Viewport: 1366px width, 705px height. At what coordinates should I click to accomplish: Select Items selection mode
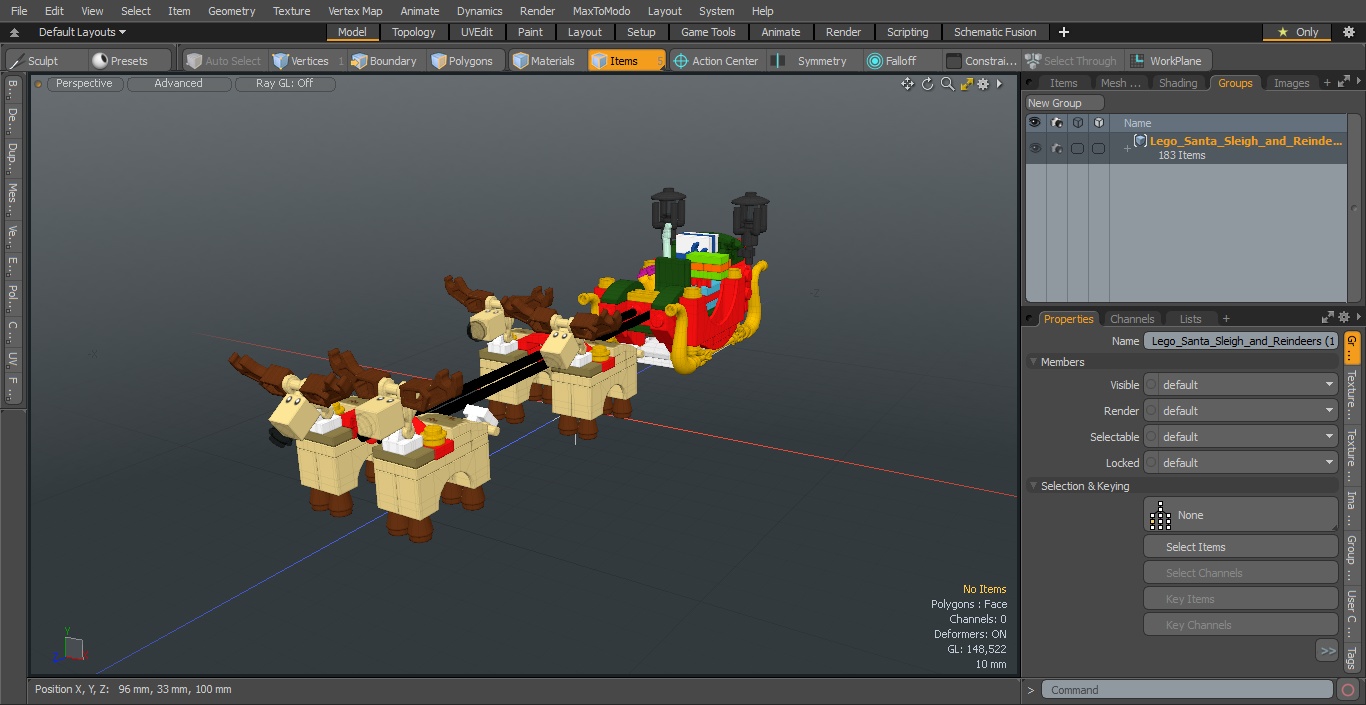(x=626, y=61)
